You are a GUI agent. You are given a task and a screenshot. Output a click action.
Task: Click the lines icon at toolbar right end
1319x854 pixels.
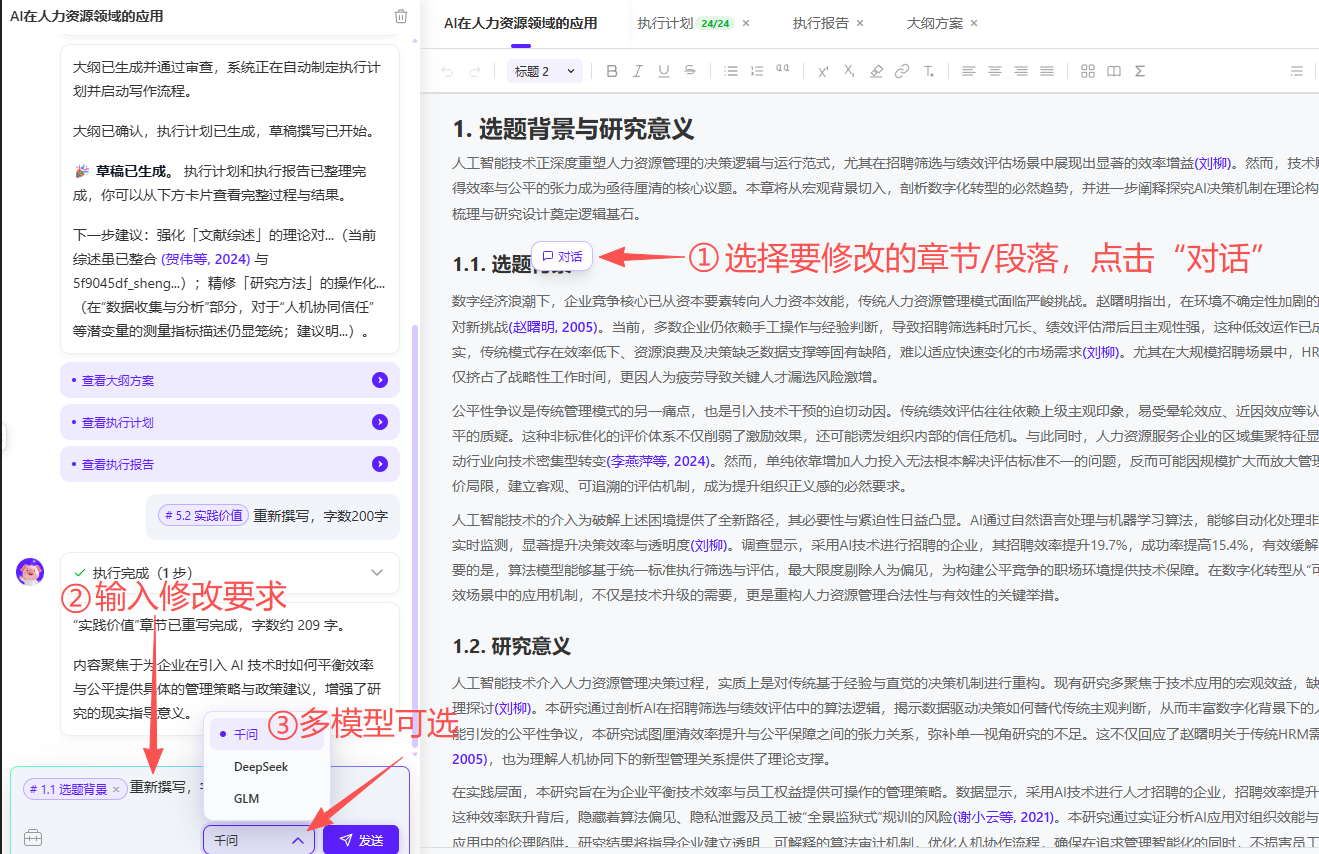tap(1297, 71)
